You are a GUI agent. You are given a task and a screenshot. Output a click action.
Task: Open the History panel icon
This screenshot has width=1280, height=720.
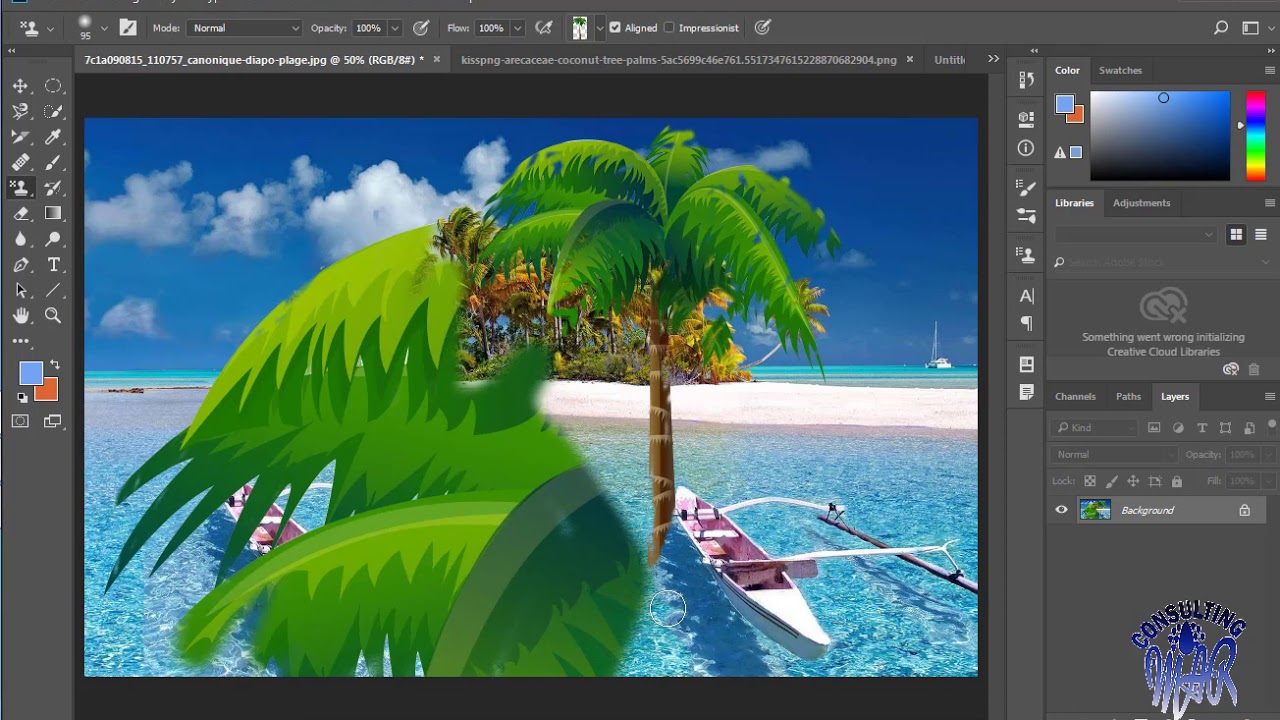pos(1026,80)
